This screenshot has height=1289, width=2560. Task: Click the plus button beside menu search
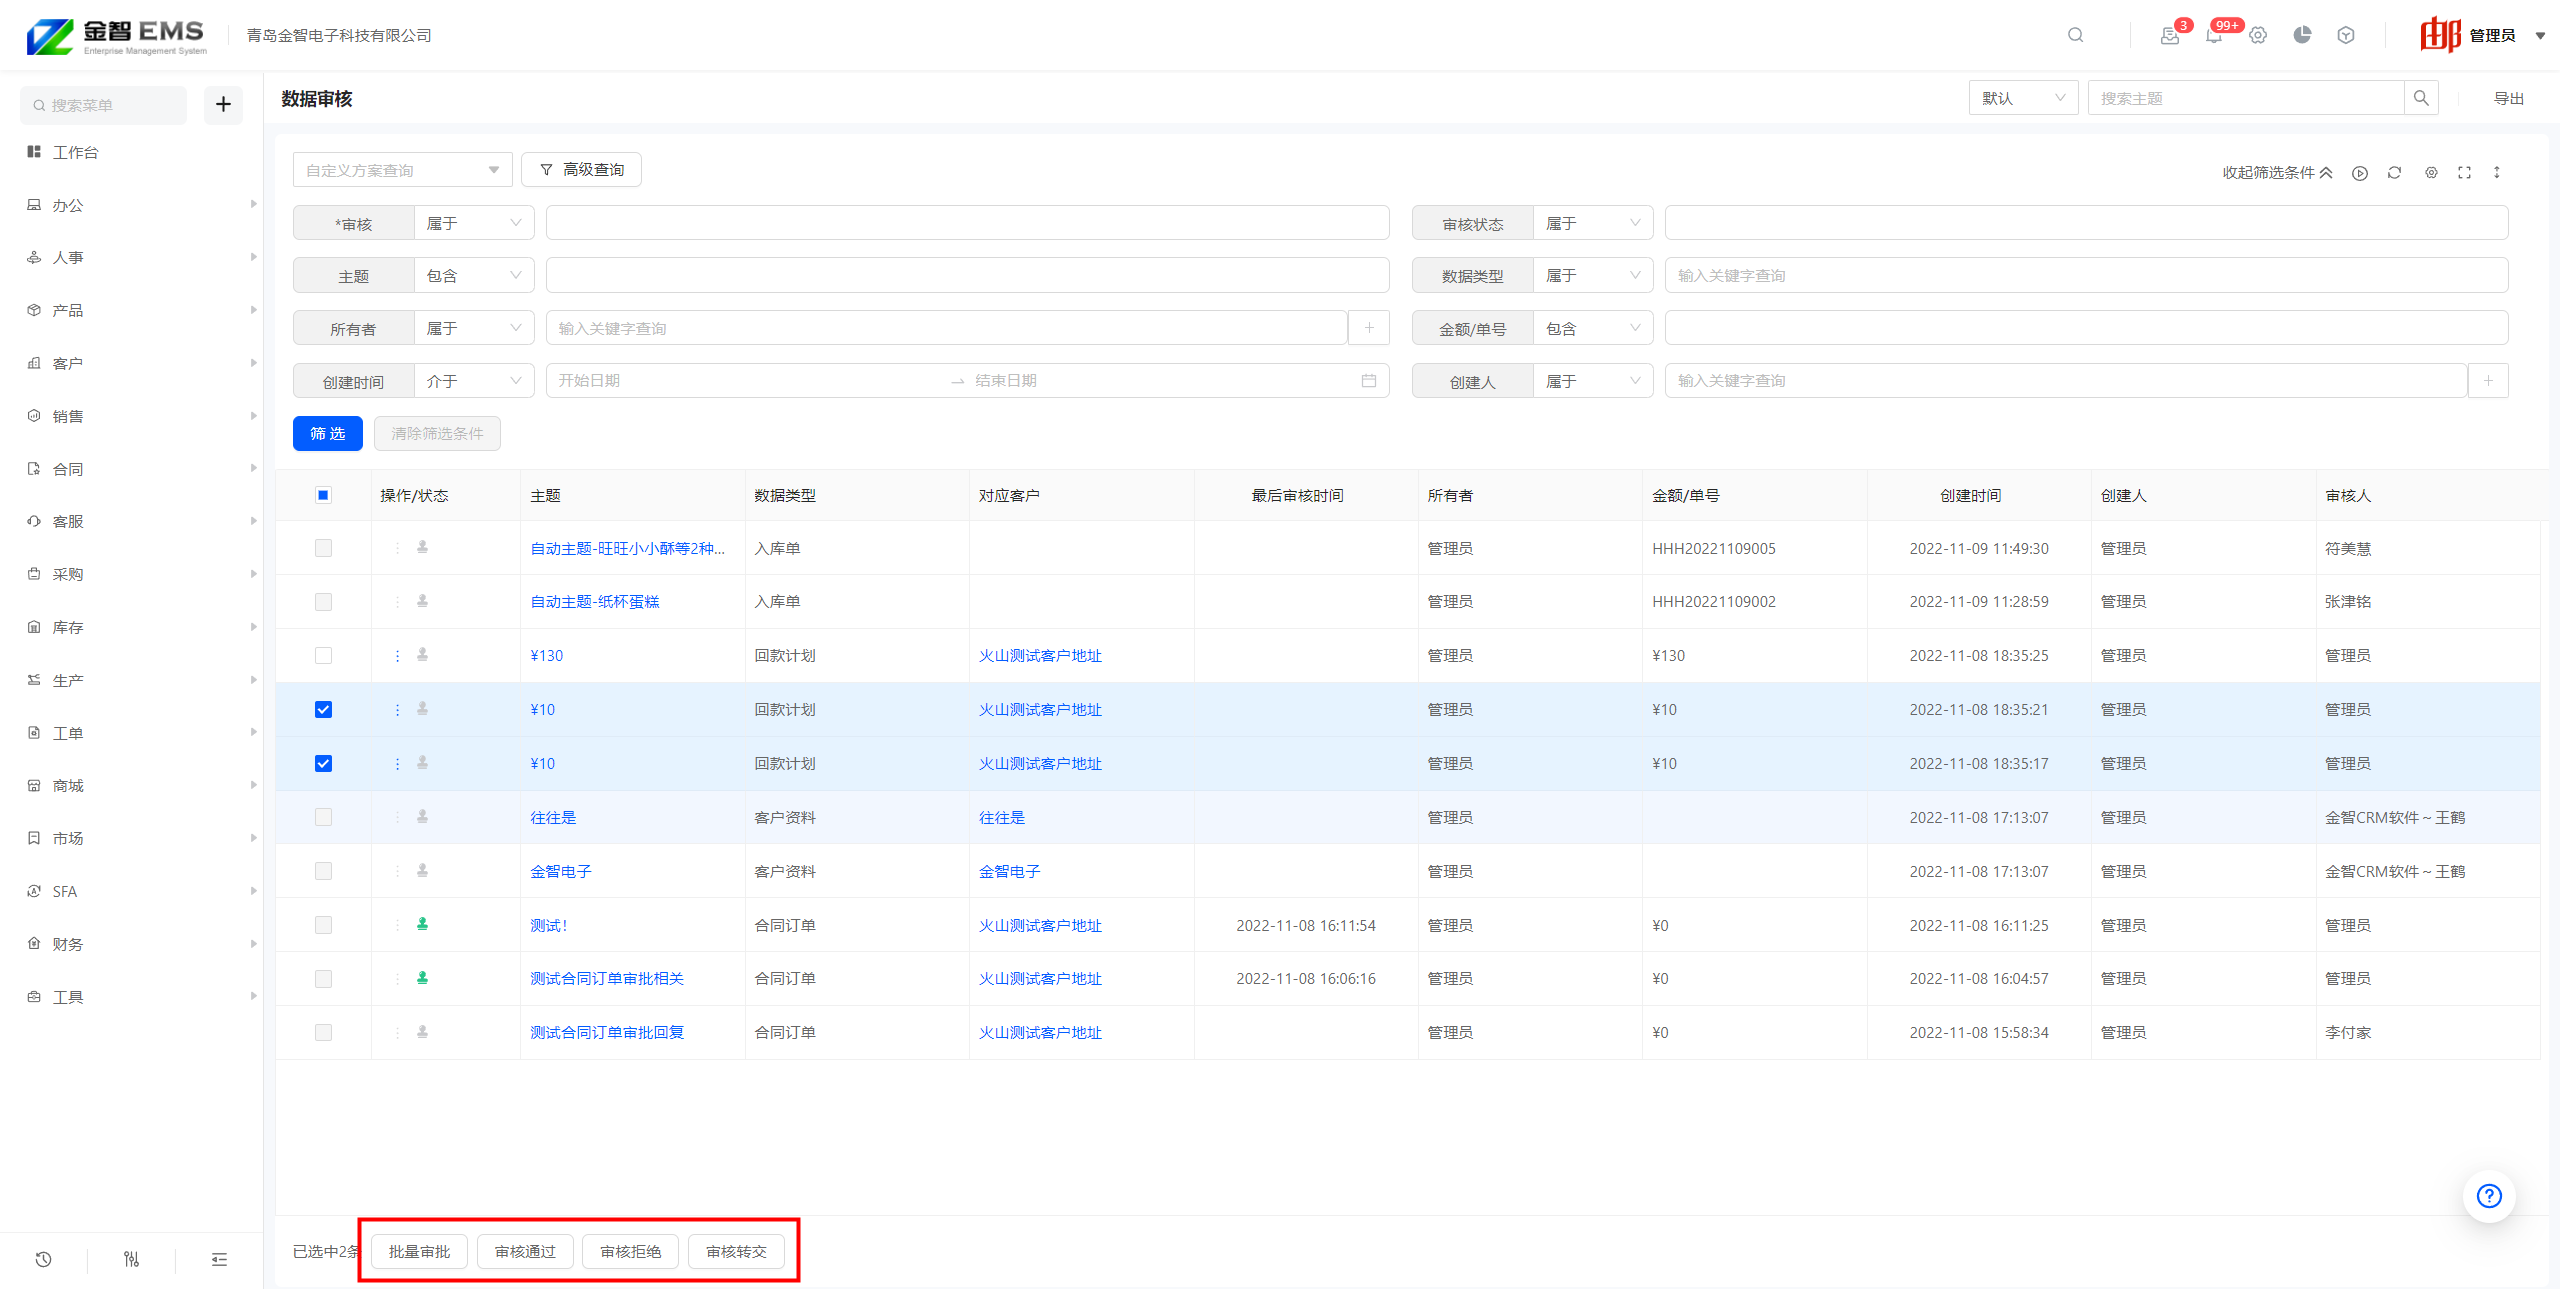point(223,104)
